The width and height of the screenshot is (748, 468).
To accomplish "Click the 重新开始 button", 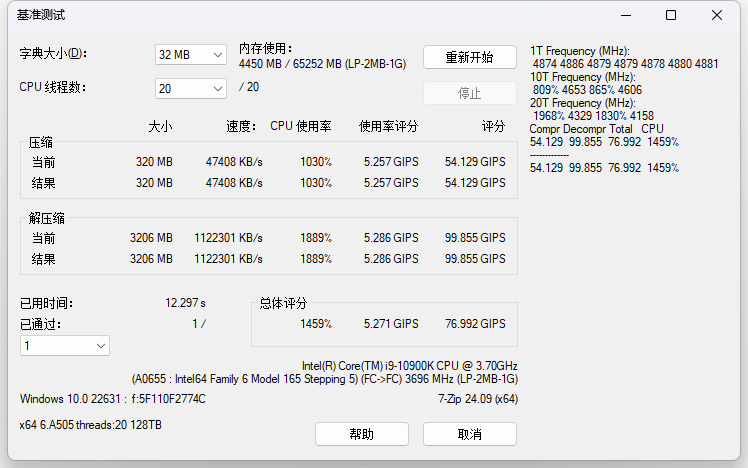I will point(469,57).
